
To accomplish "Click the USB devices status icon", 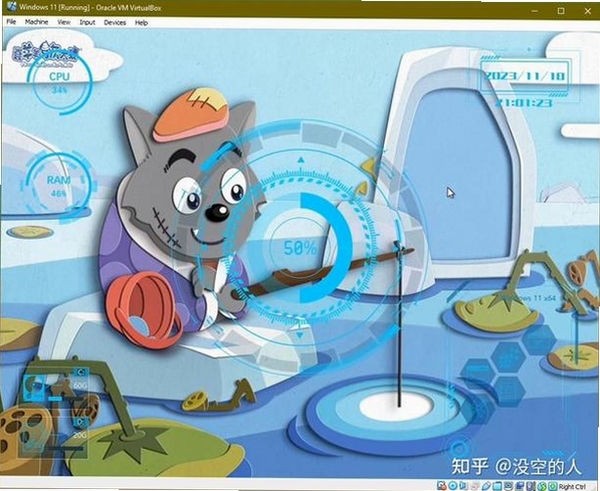I will click(x=486, y=486).
